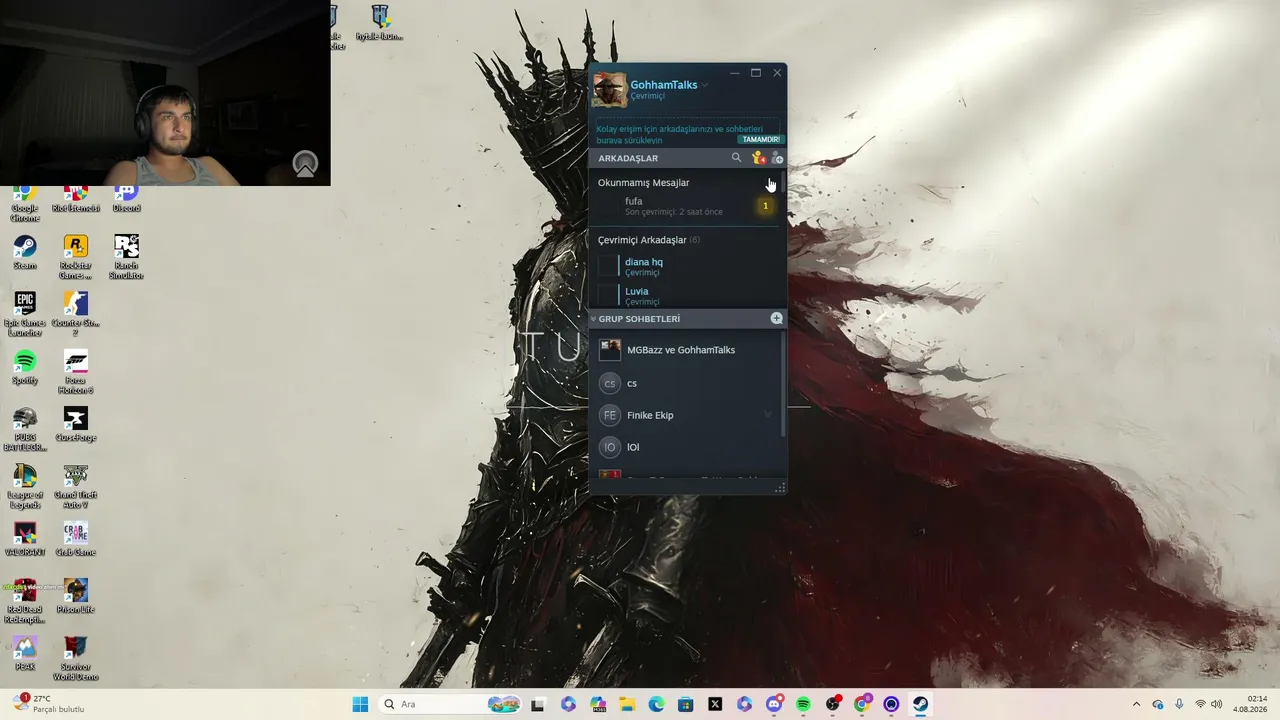The image size is (1280, 720).
Task: Select the Red Dead Redemption shortcut
Action: pos(25,602)
